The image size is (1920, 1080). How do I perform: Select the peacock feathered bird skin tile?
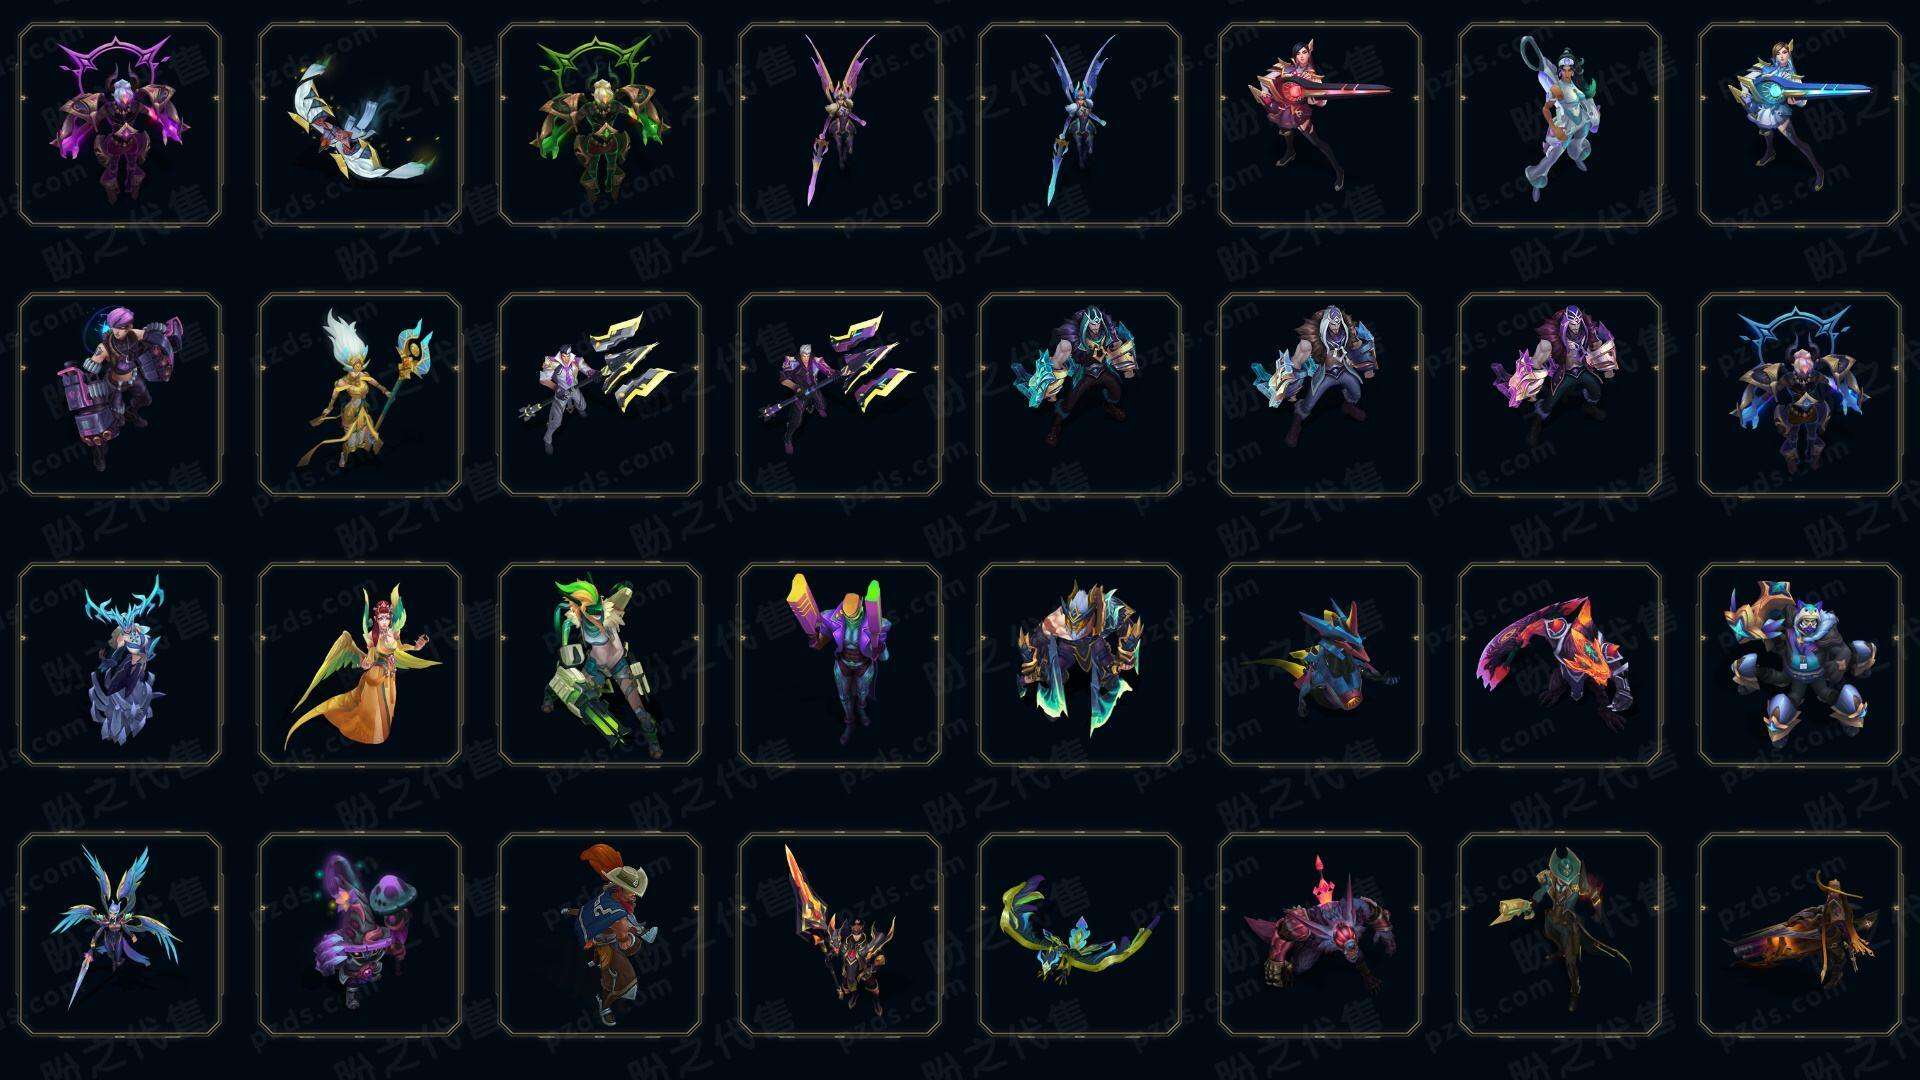1080,934
